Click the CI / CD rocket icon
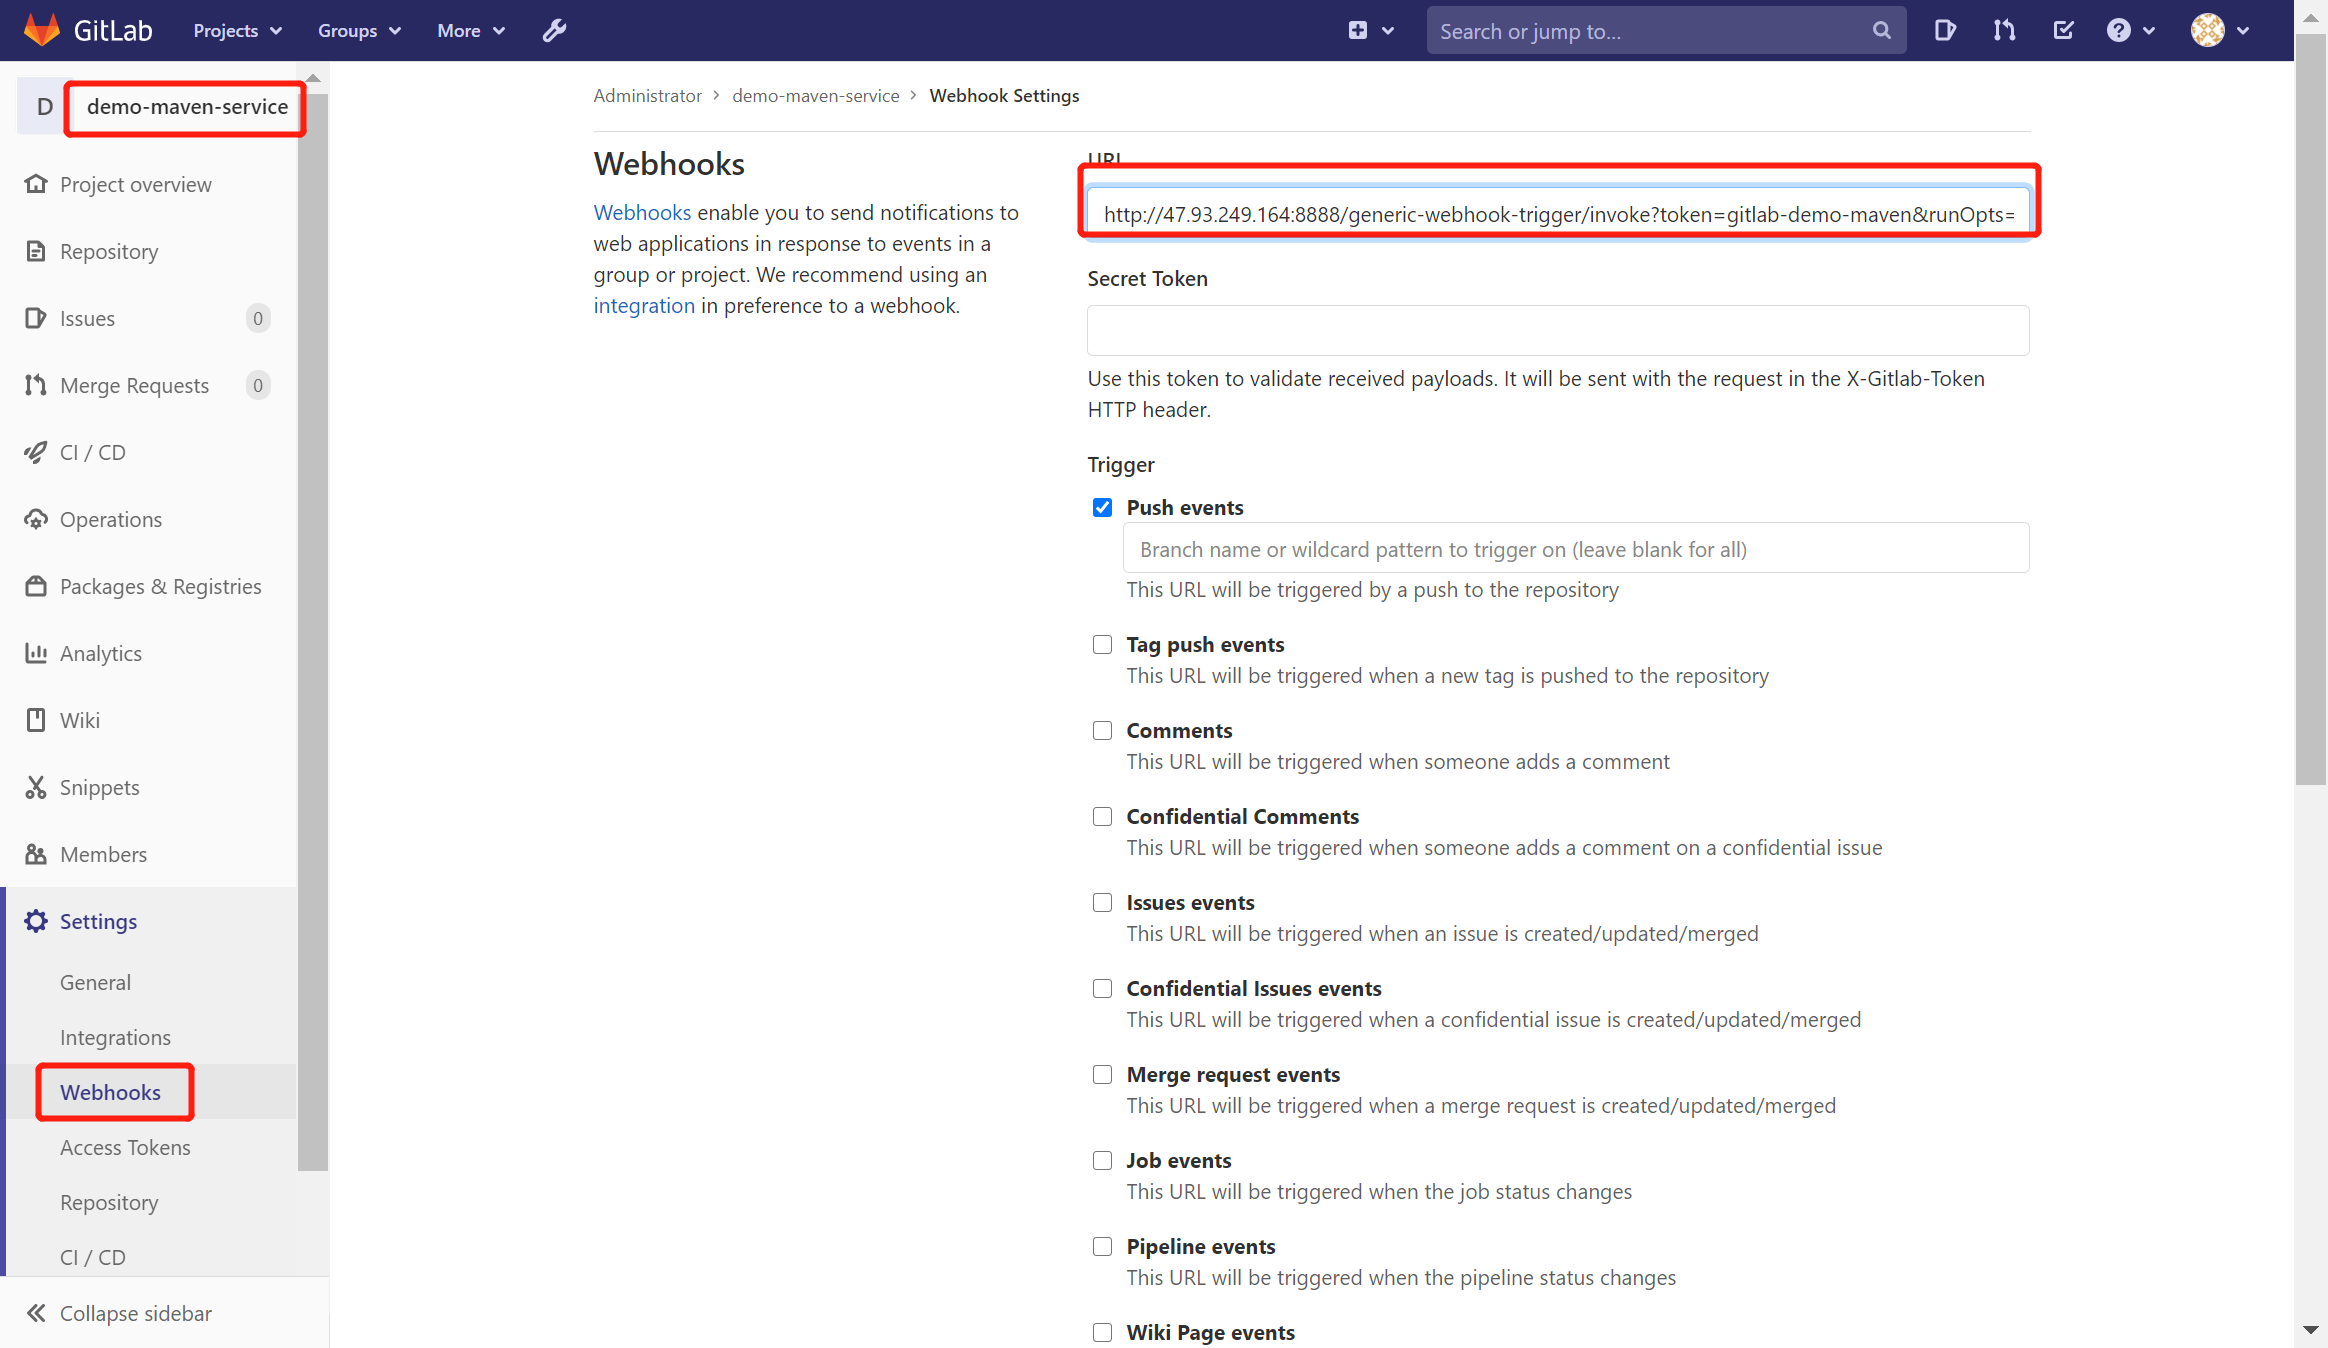 (x=36, y=452)
